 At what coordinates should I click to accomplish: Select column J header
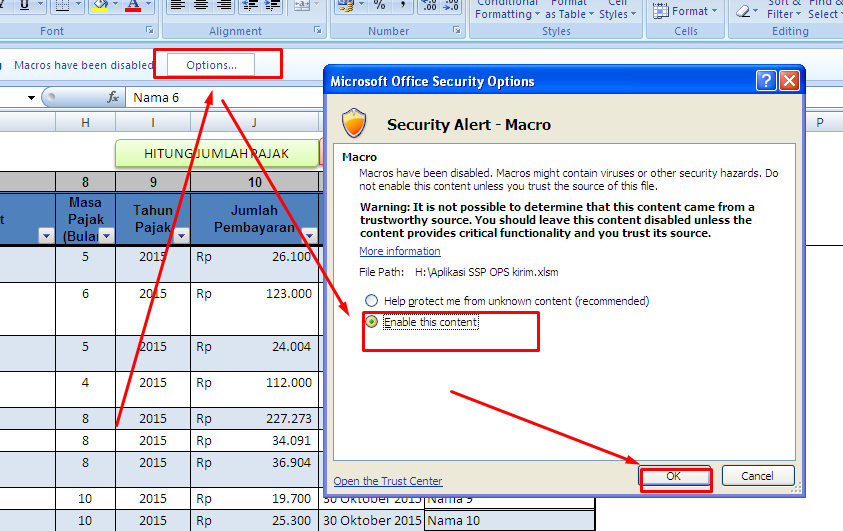tap(255, 123)
